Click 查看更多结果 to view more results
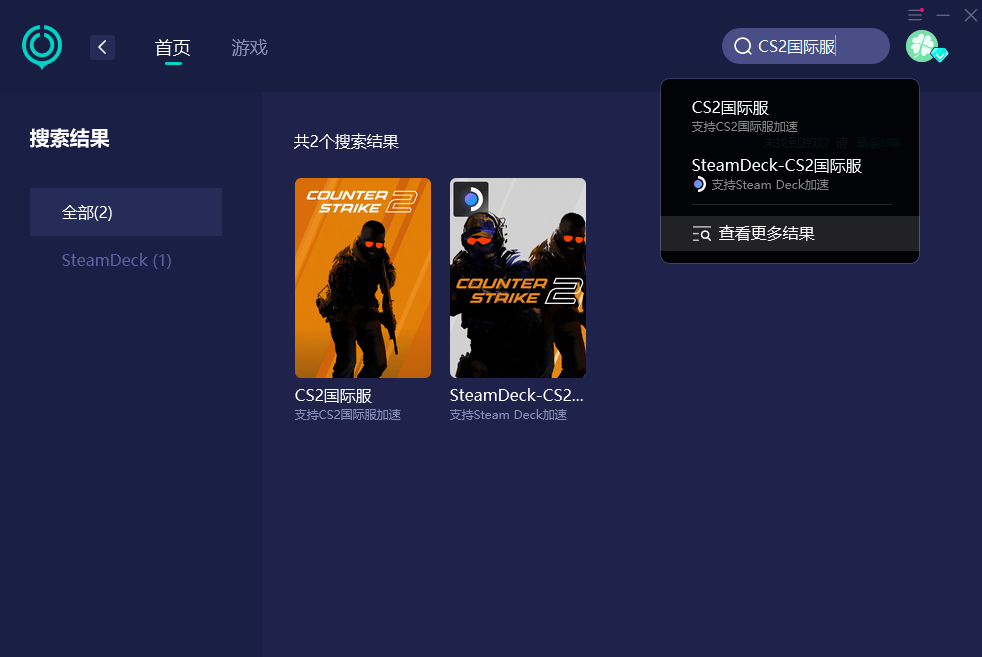Screen dimensions: 982x657 pyautogui.click(x=765, y=234)
